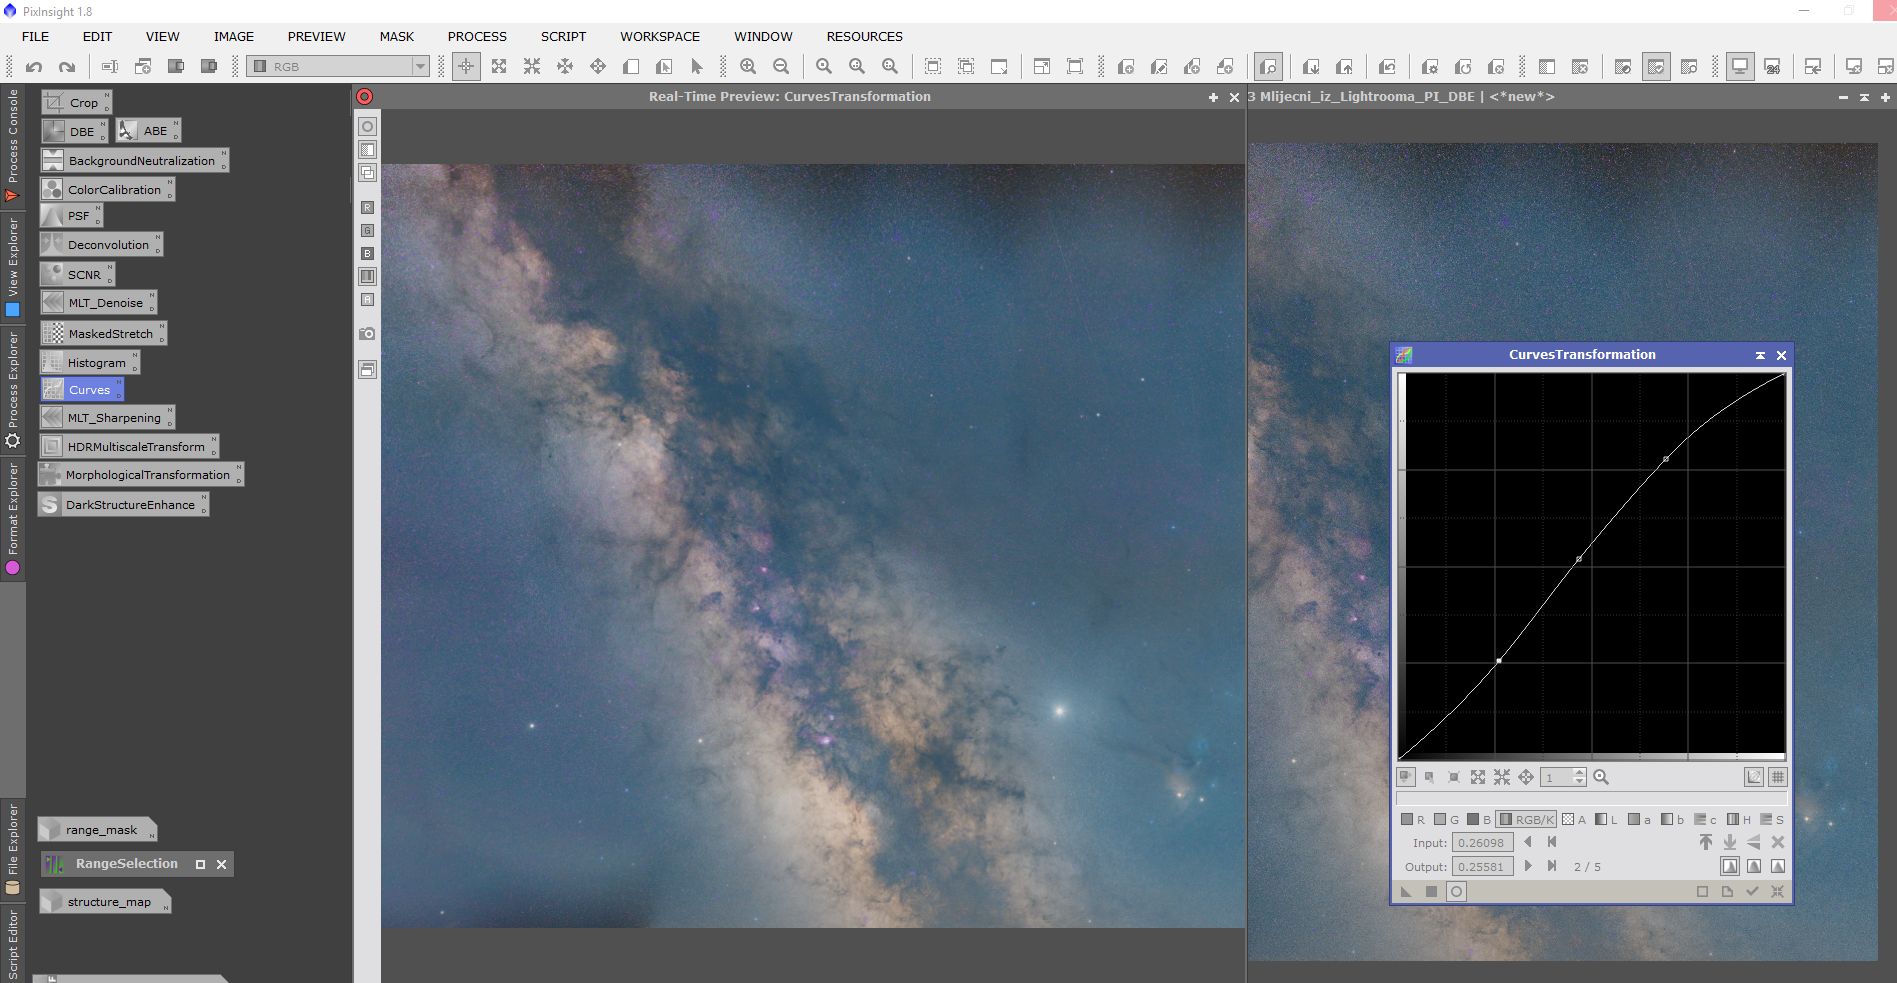Click the Undo arrow in toolbar
The image size is (1897, 983).
34,67
